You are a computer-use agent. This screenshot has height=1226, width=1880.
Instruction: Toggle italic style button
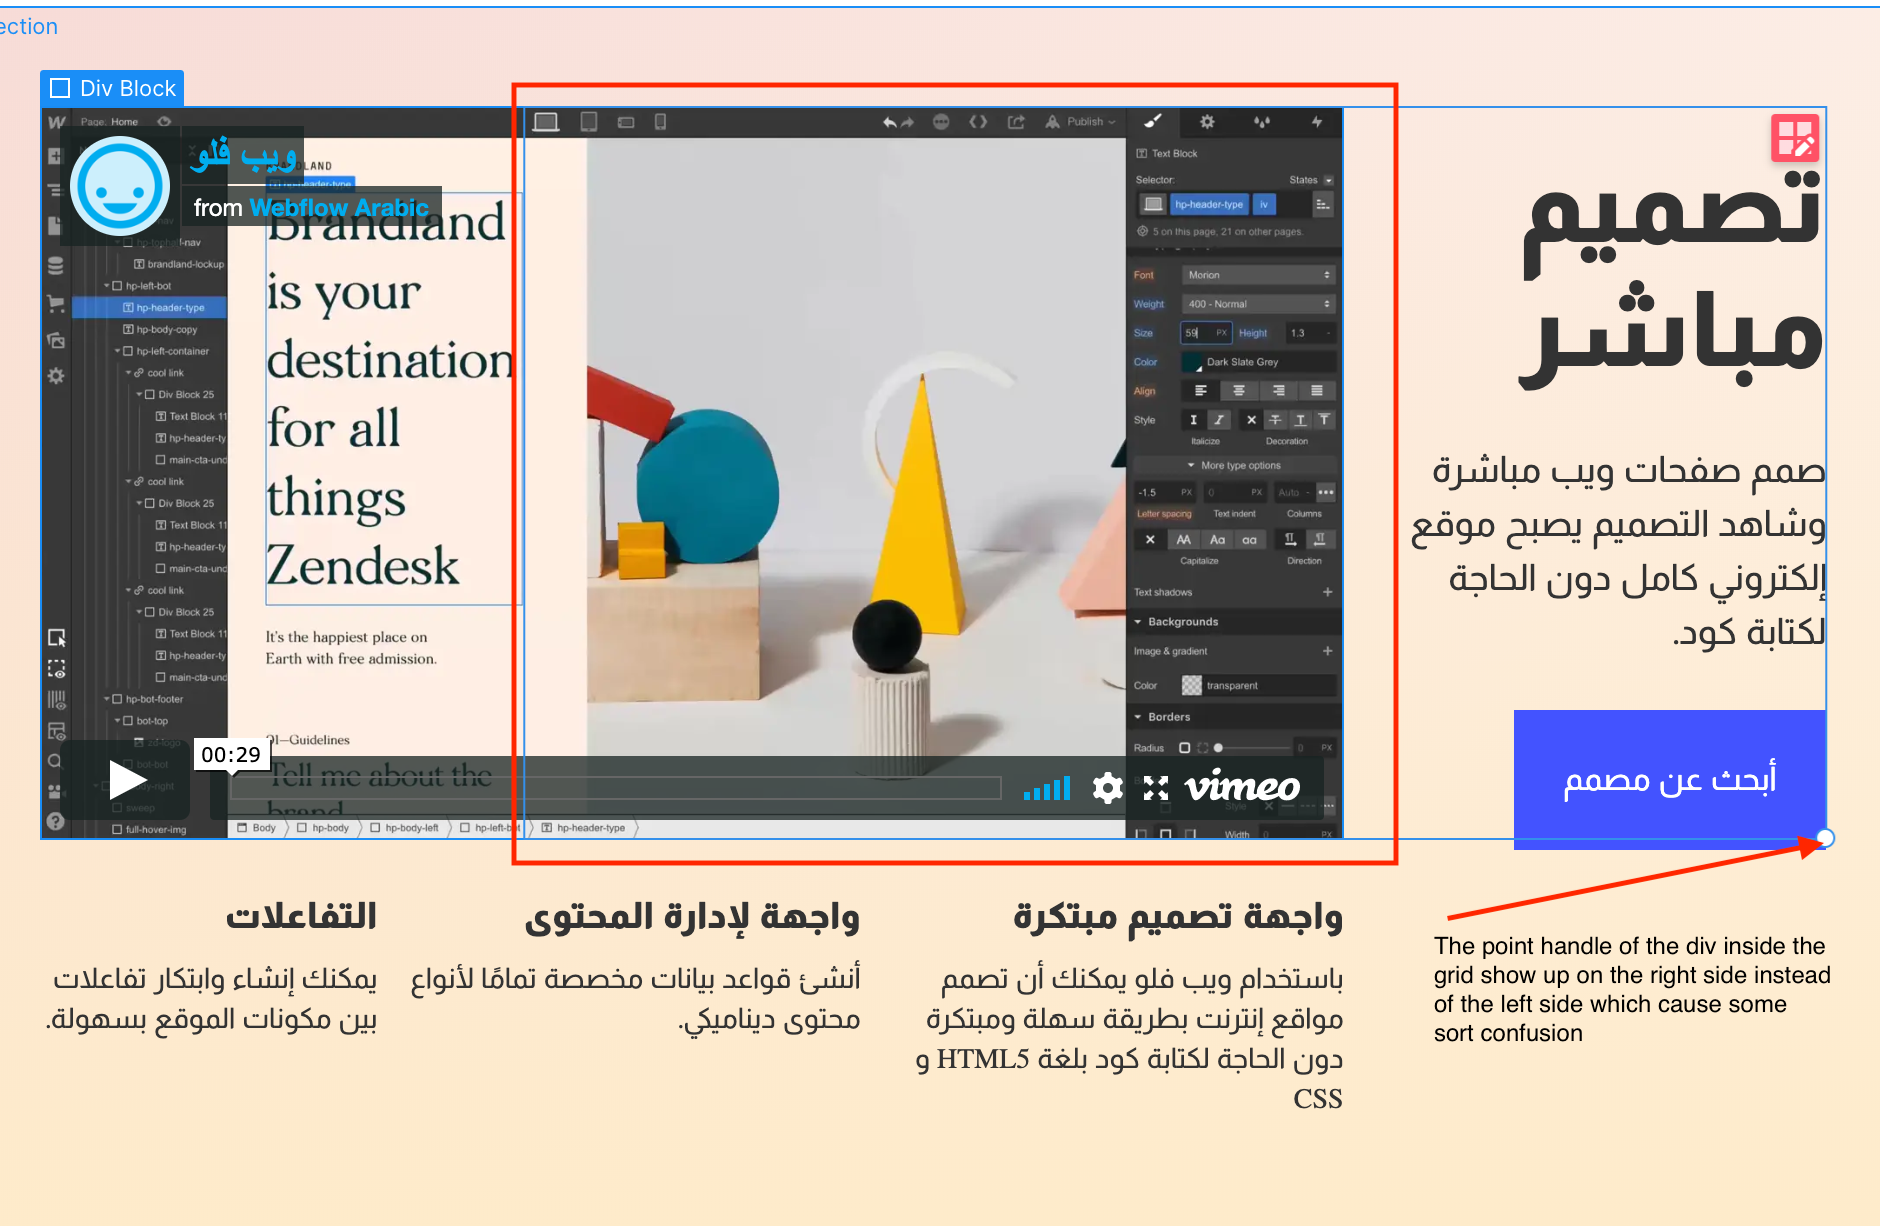pos(1219,420)
